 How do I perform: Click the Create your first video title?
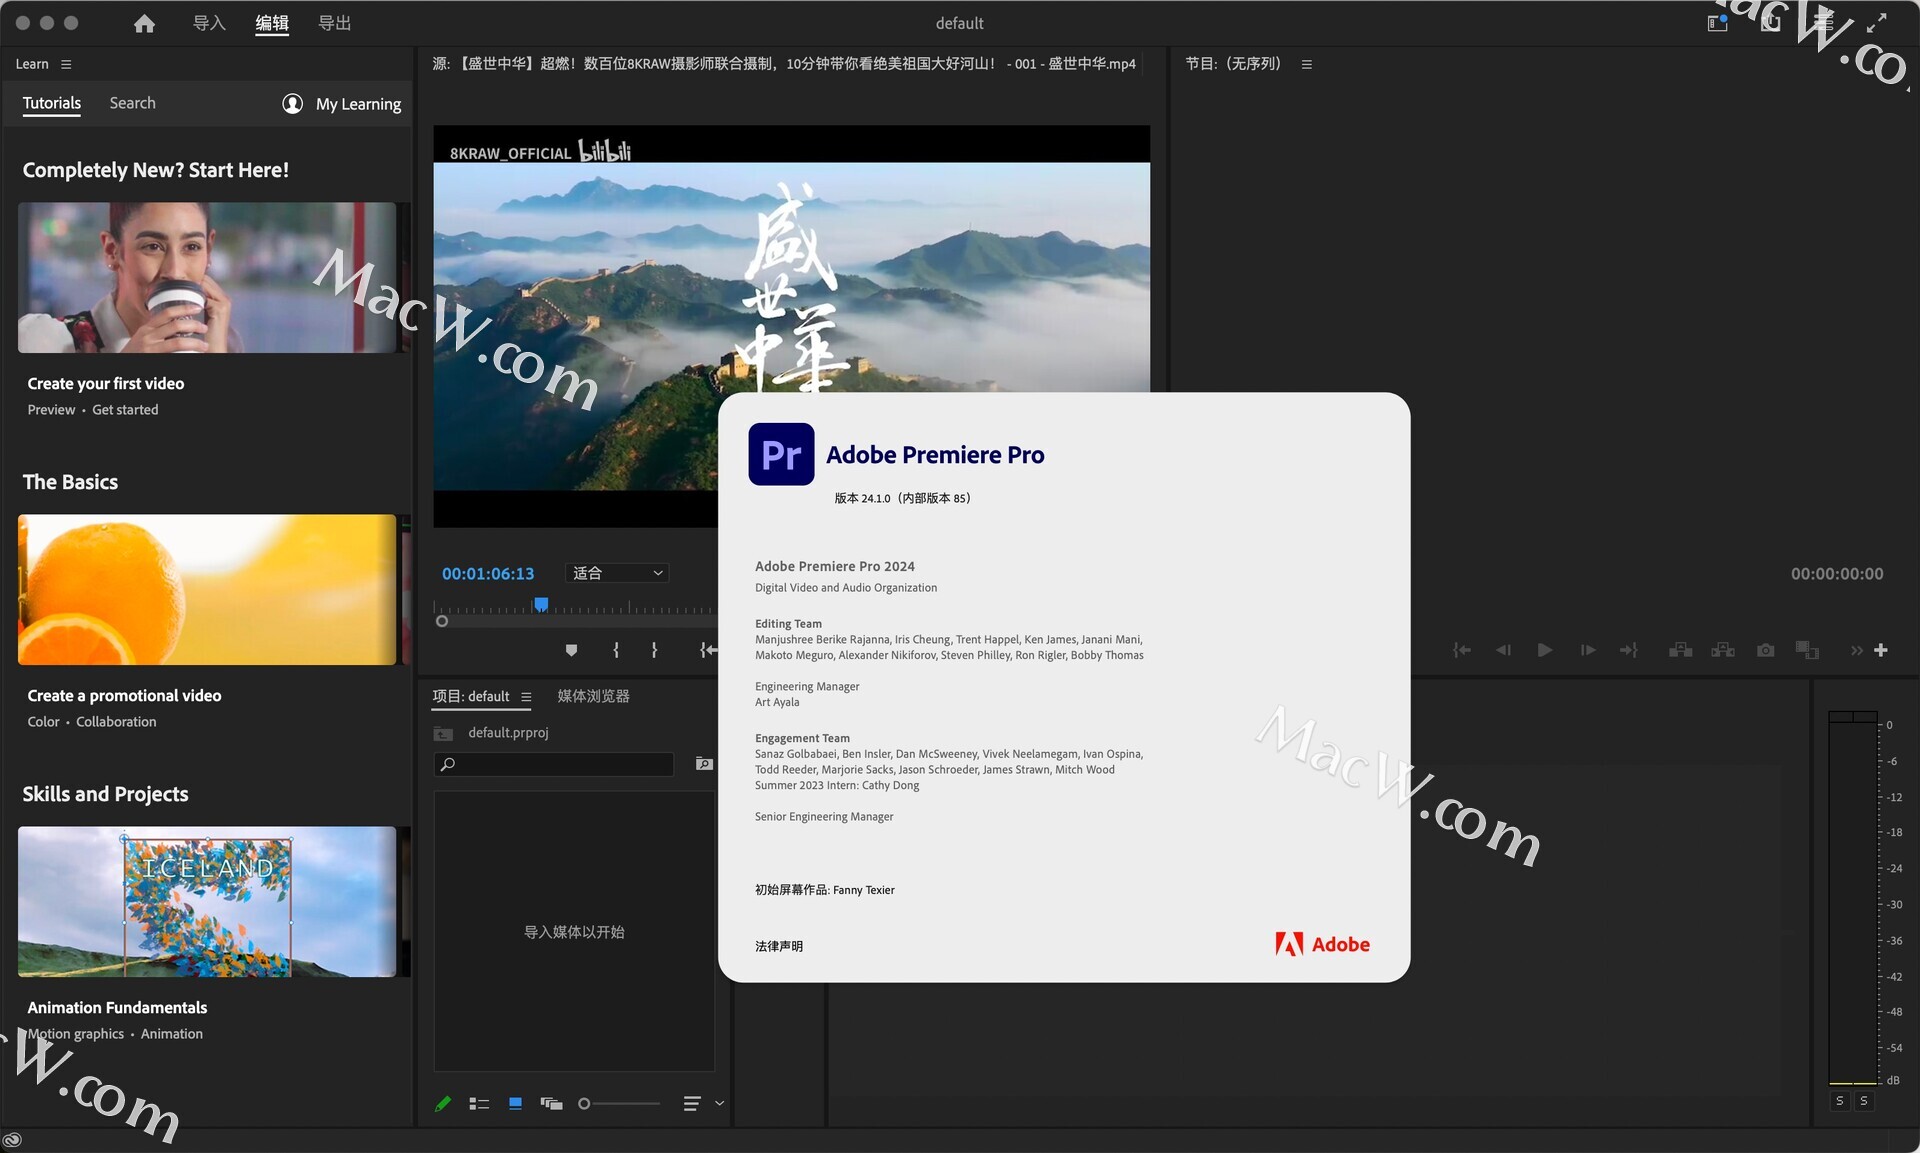click(106, 384)
